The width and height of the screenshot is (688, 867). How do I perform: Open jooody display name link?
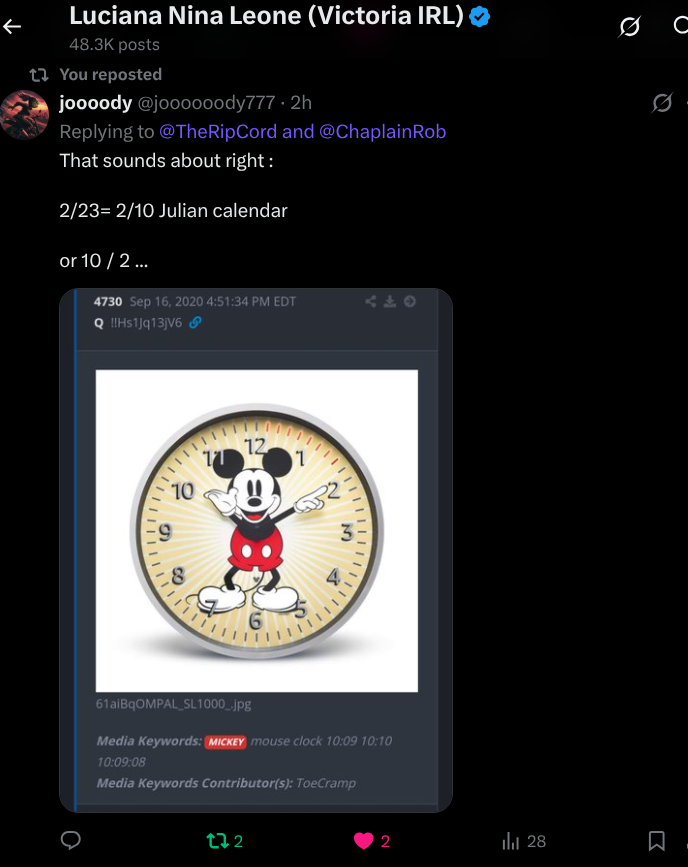tap(96, 103)
